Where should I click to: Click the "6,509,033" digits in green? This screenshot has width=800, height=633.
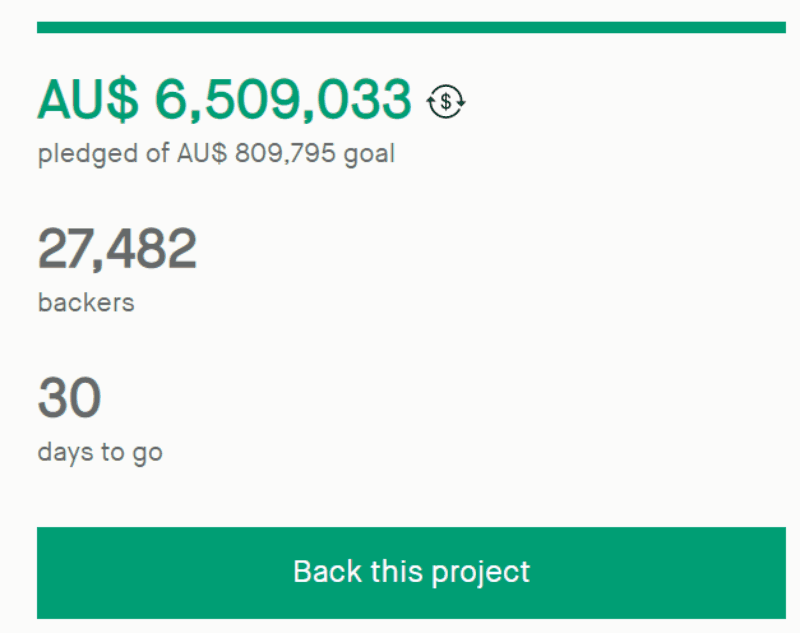283,99
